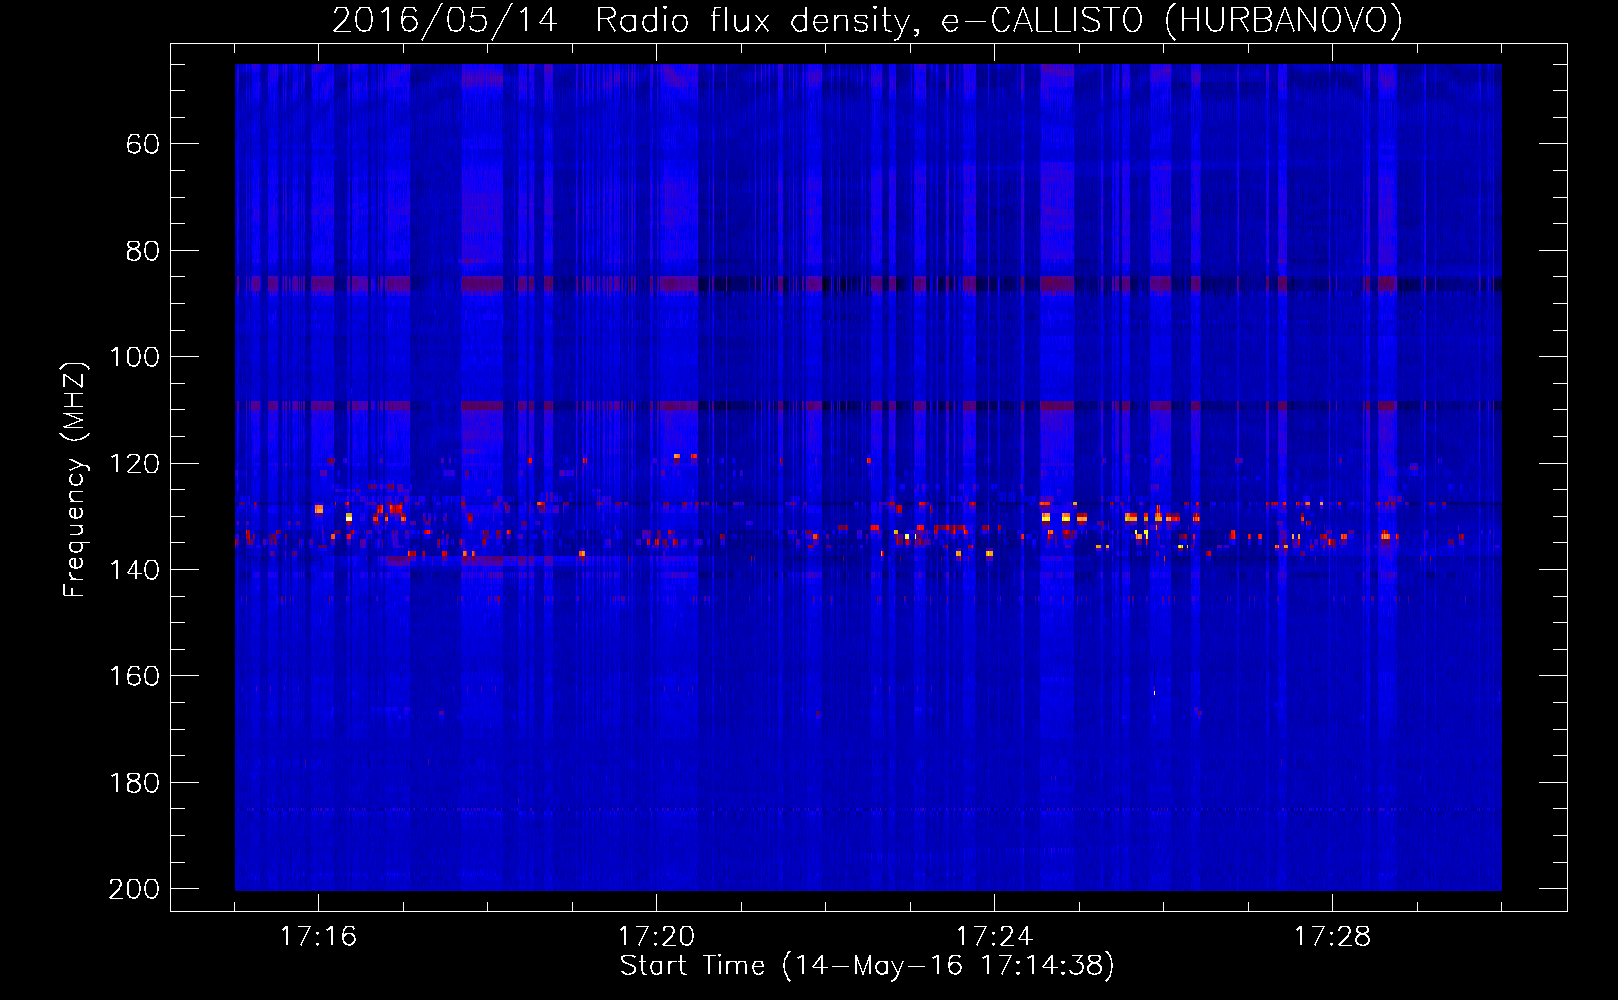Click the "120" frequency tick label
Viewport: 1618px width, 1000px height.
tap(134, 464)
